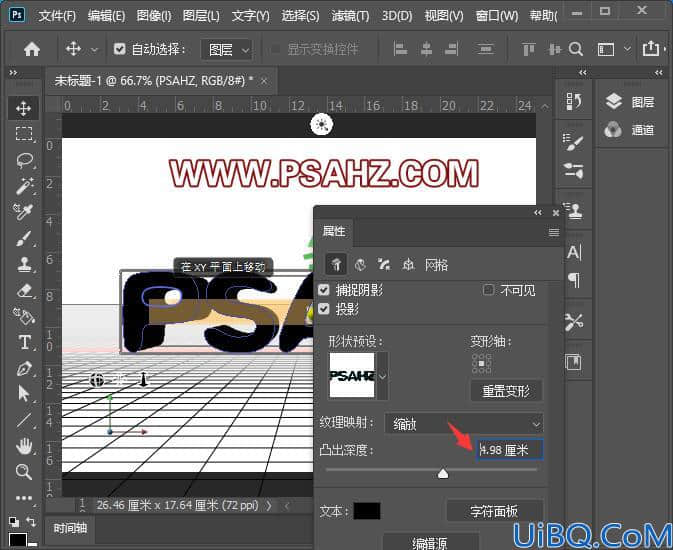The height and width of the screenshot is (550, 673).
Task: Open the Properties panel flyout menu
Action: 554,232
